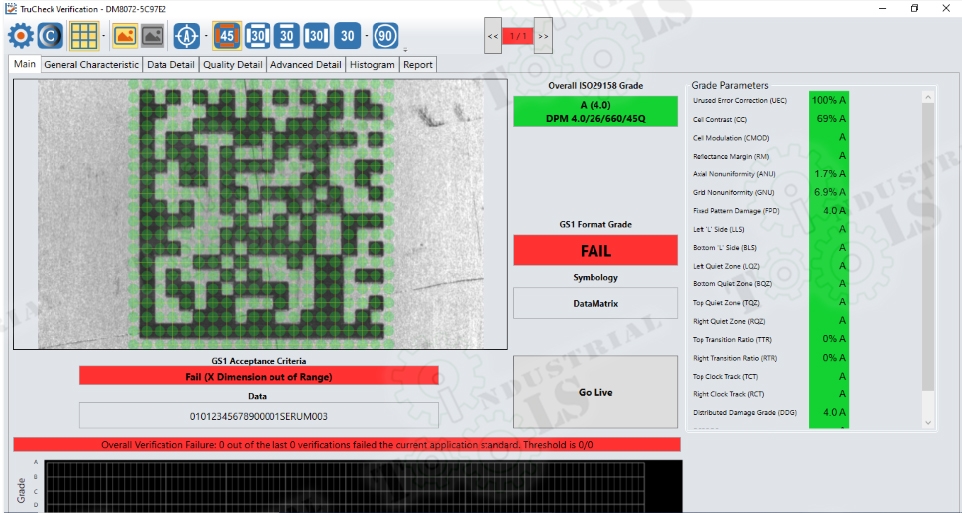Click the DataMatrix symbology field

[595, 303]
